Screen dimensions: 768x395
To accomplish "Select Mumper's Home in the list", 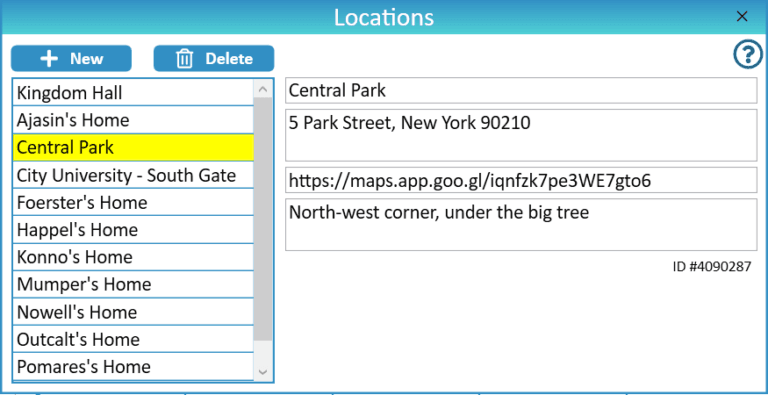I will click(x=133, y=285).
